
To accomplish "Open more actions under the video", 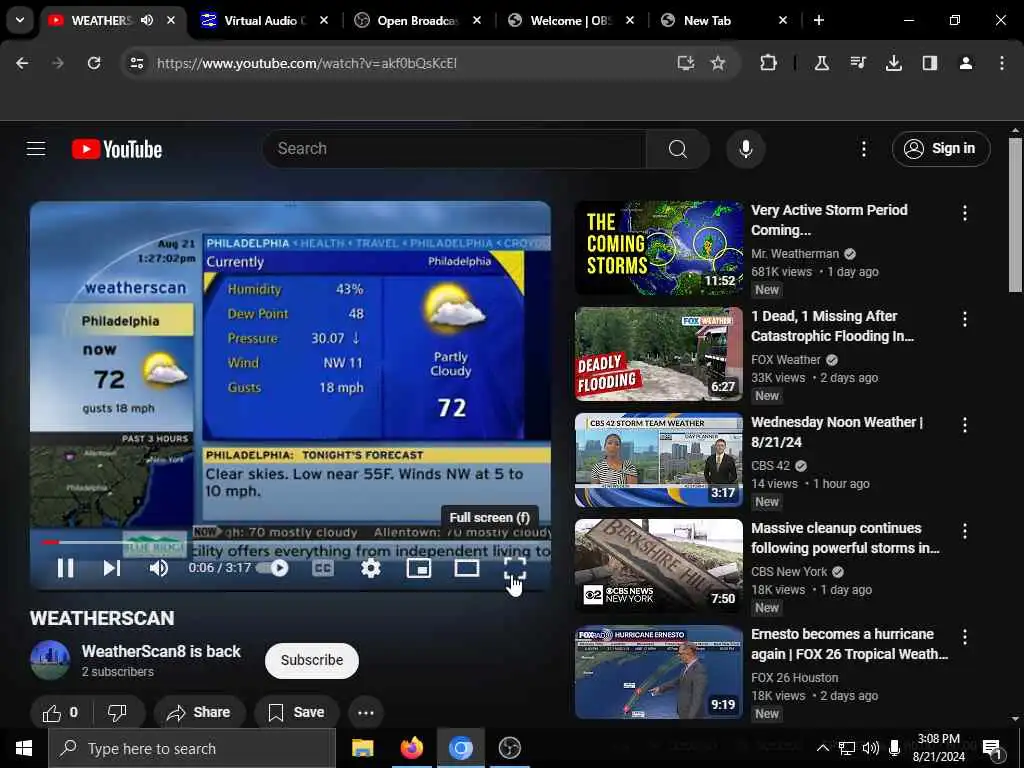I will pyautogui.click(x=366, y=712).
